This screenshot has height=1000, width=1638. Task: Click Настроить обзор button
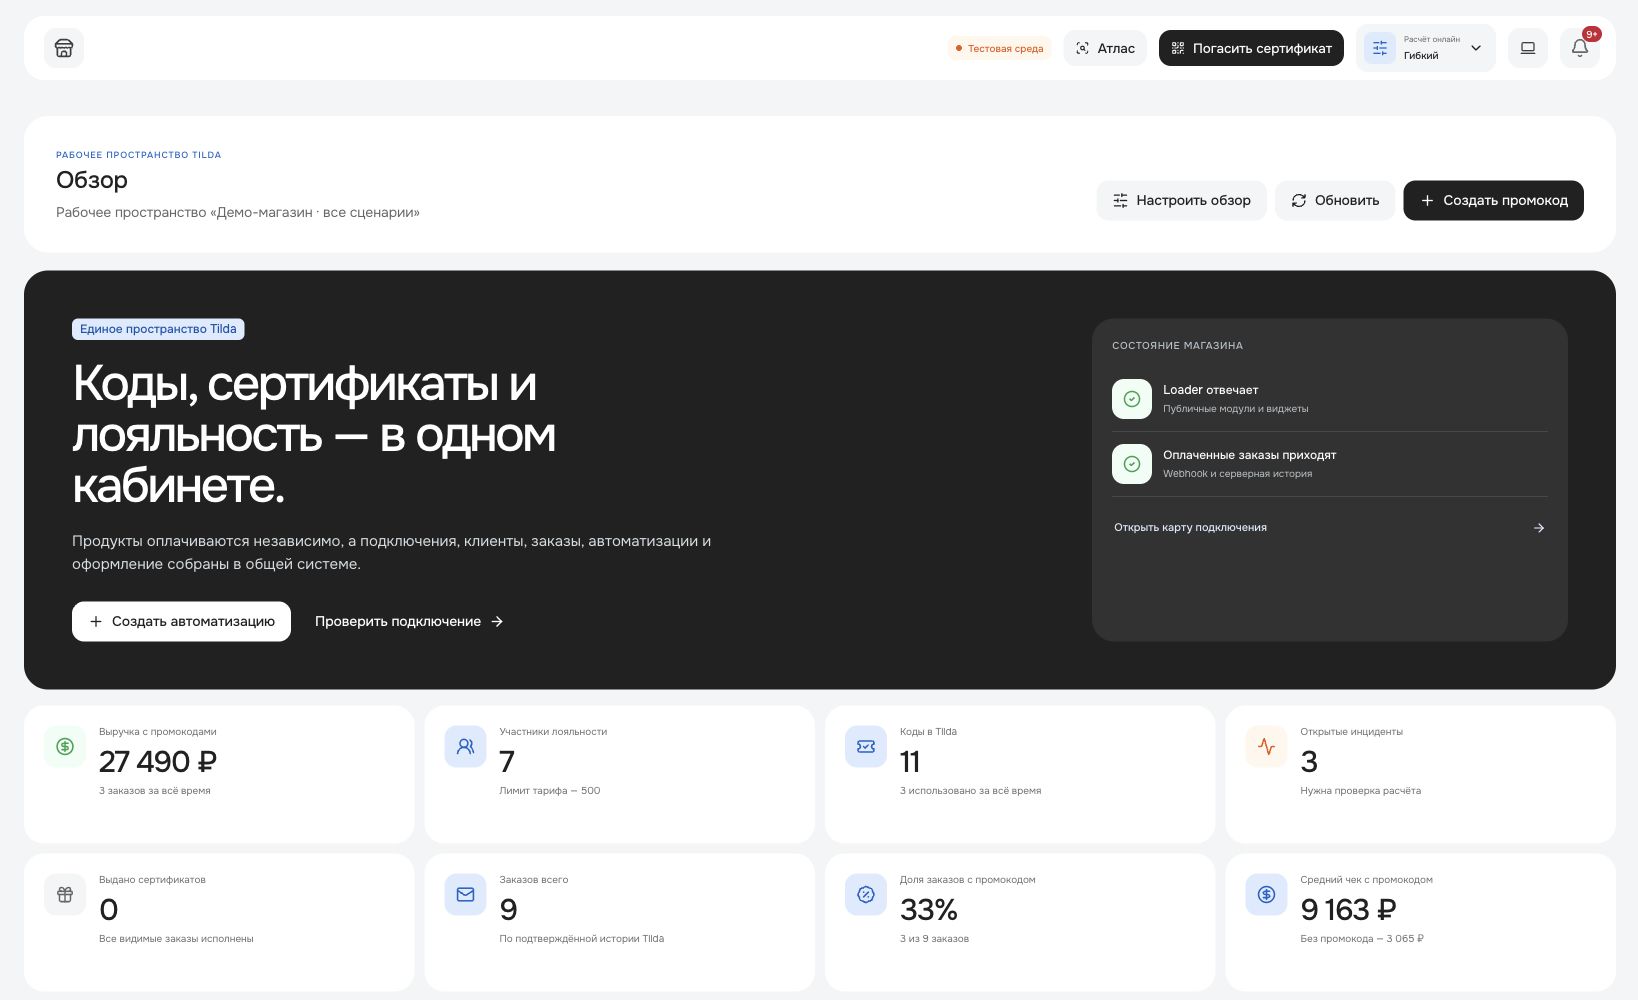1181,200
